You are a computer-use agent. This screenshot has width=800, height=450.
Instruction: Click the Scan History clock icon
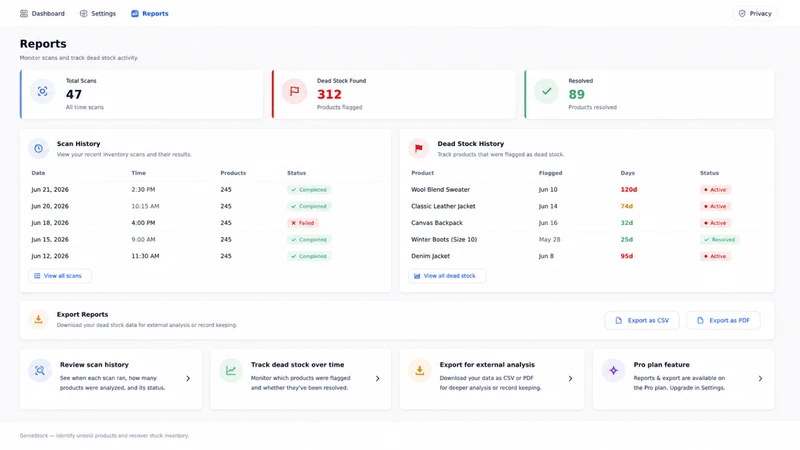pyautogui.click(x=38, y=148)
